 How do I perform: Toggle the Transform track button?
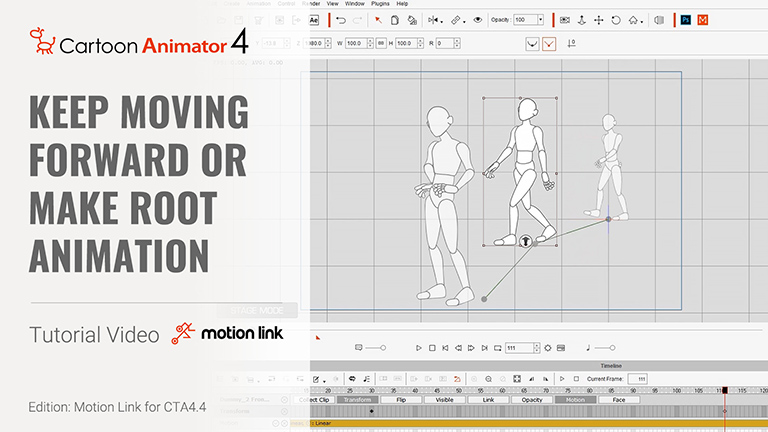click(x=357, y=400)
